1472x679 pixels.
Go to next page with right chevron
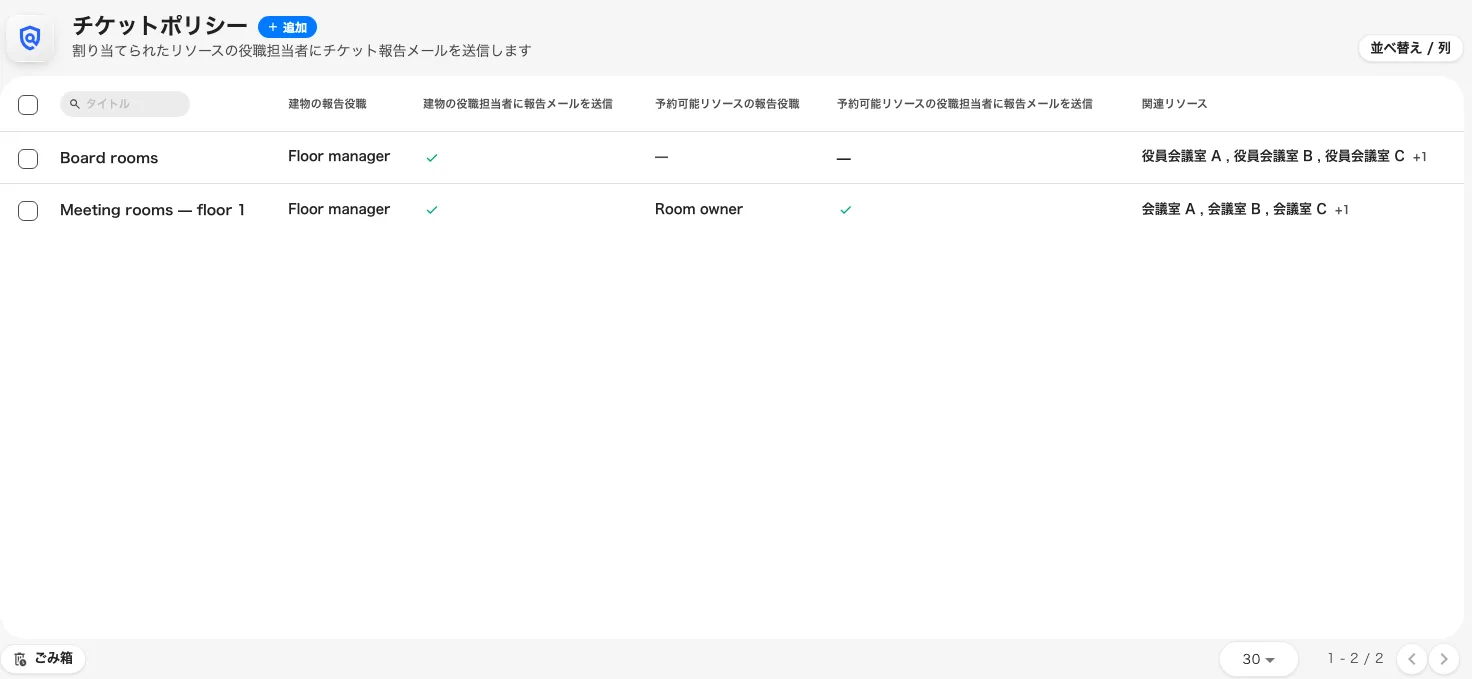(1444, 659)
